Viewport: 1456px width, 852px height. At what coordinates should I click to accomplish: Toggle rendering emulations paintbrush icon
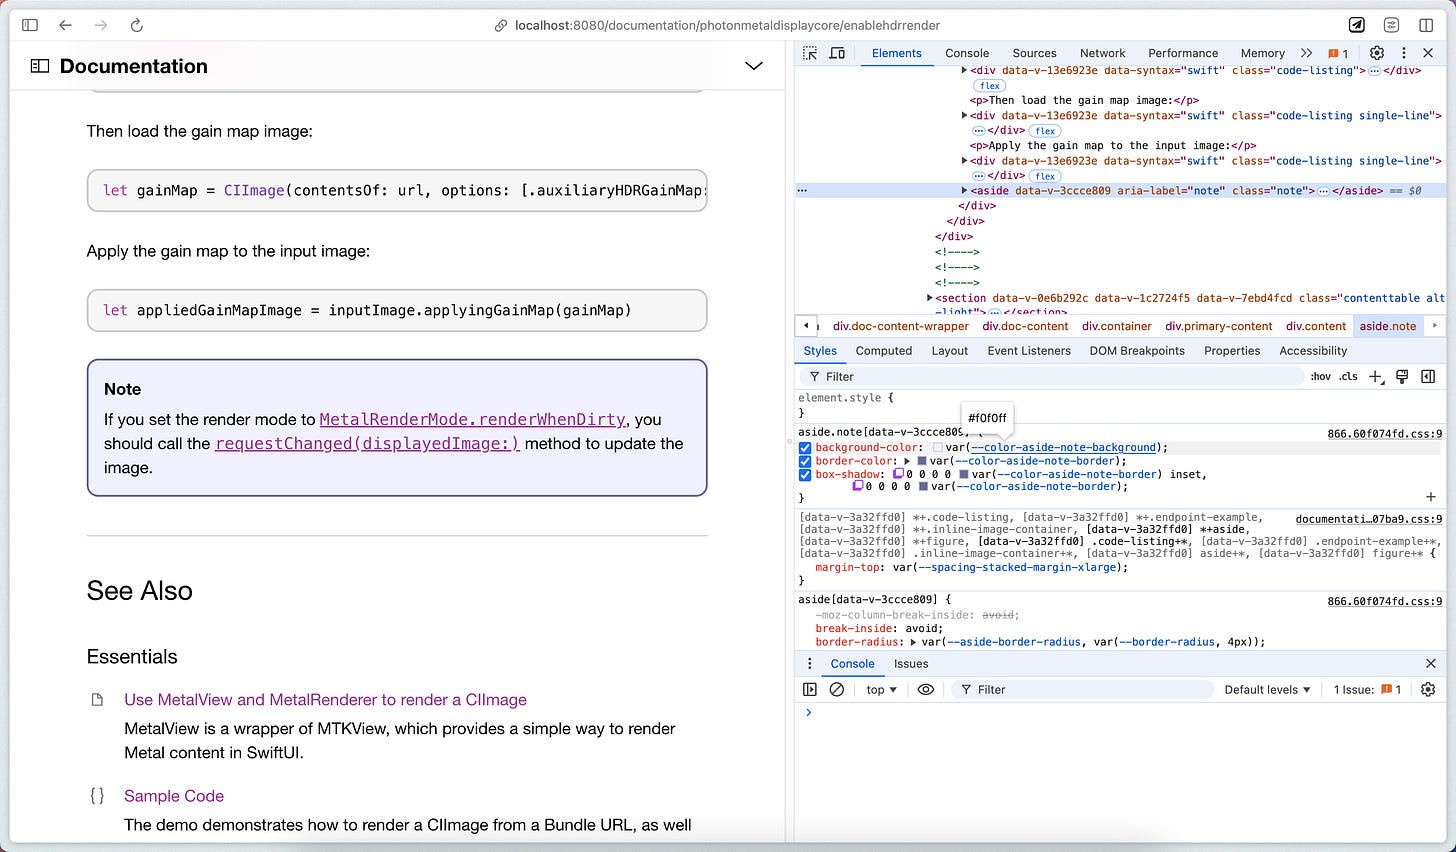pyautogui.click(x=1402, y=376)
